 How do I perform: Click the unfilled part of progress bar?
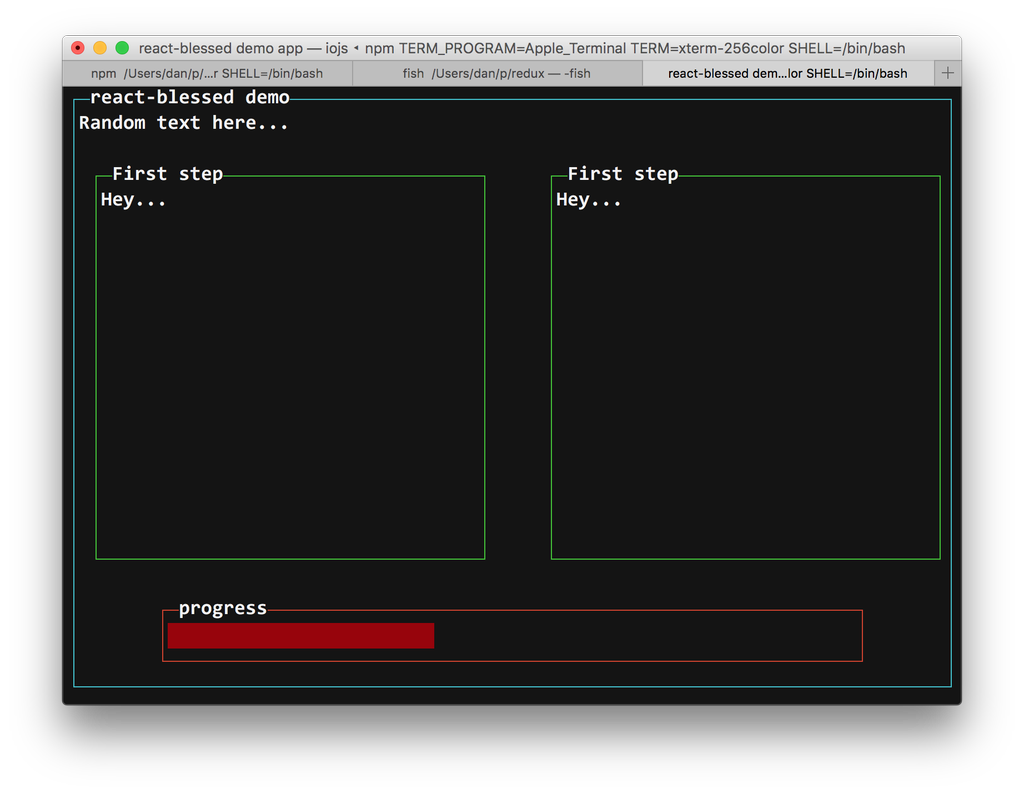[x=645, y=636]
